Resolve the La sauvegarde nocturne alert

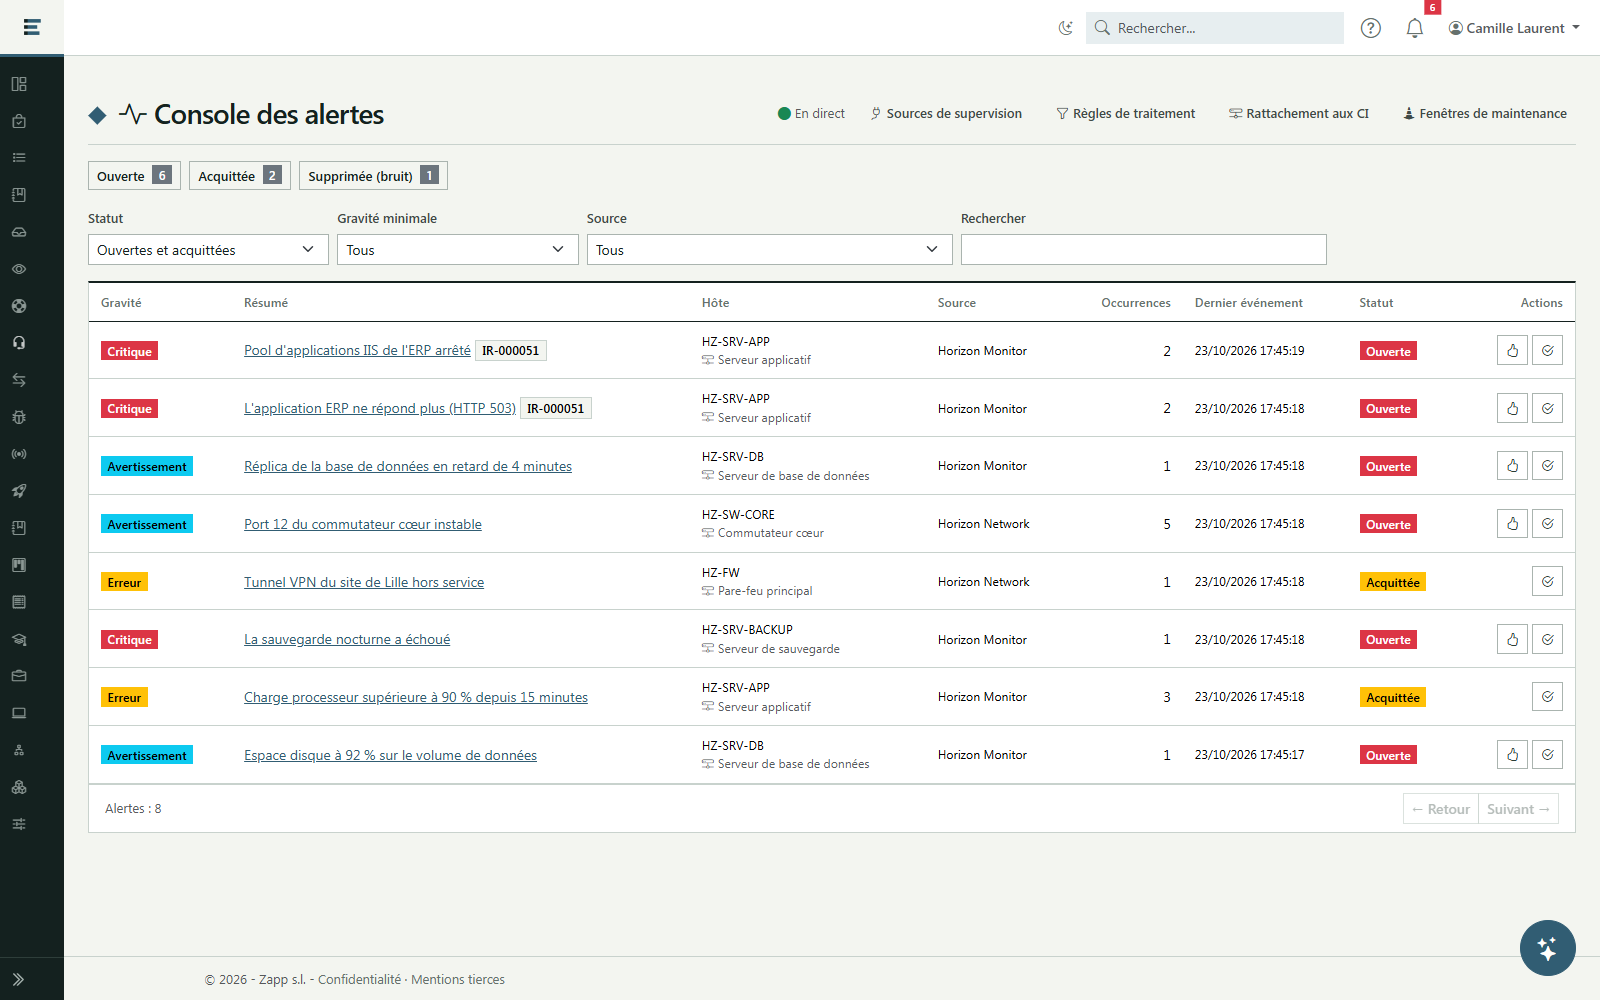(x=1547, y=639)
